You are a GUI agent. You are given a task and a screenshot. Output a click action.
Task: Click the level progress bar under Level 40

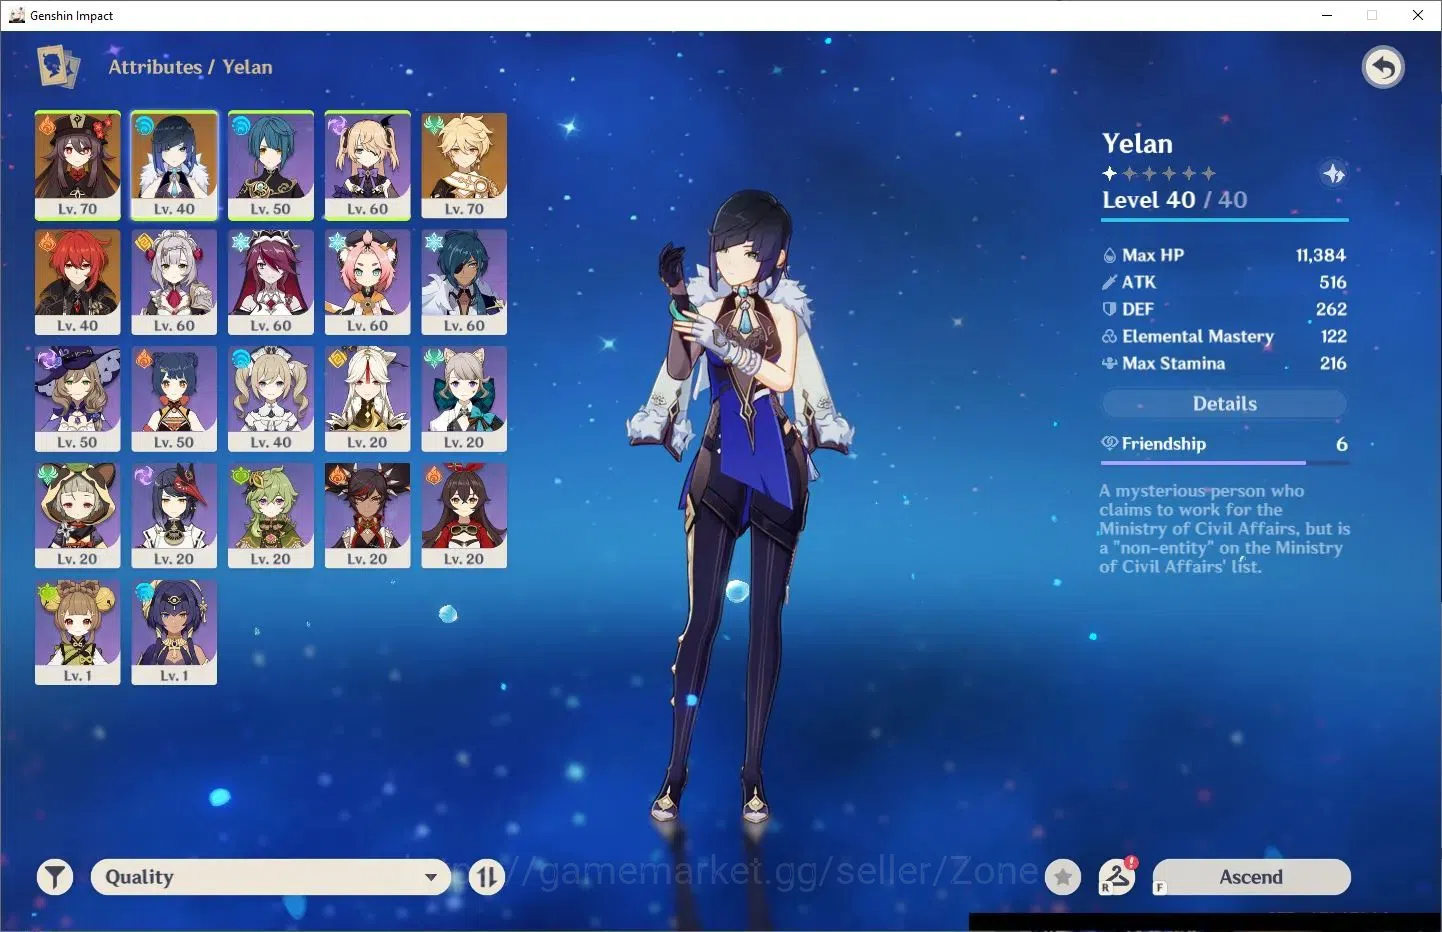(1225, 219)
